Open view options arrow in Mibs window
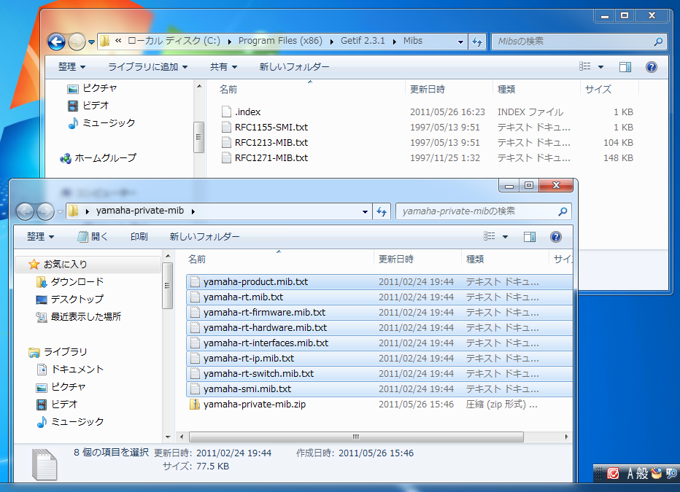Screen dimensions: 680x492 click(601, 67)
